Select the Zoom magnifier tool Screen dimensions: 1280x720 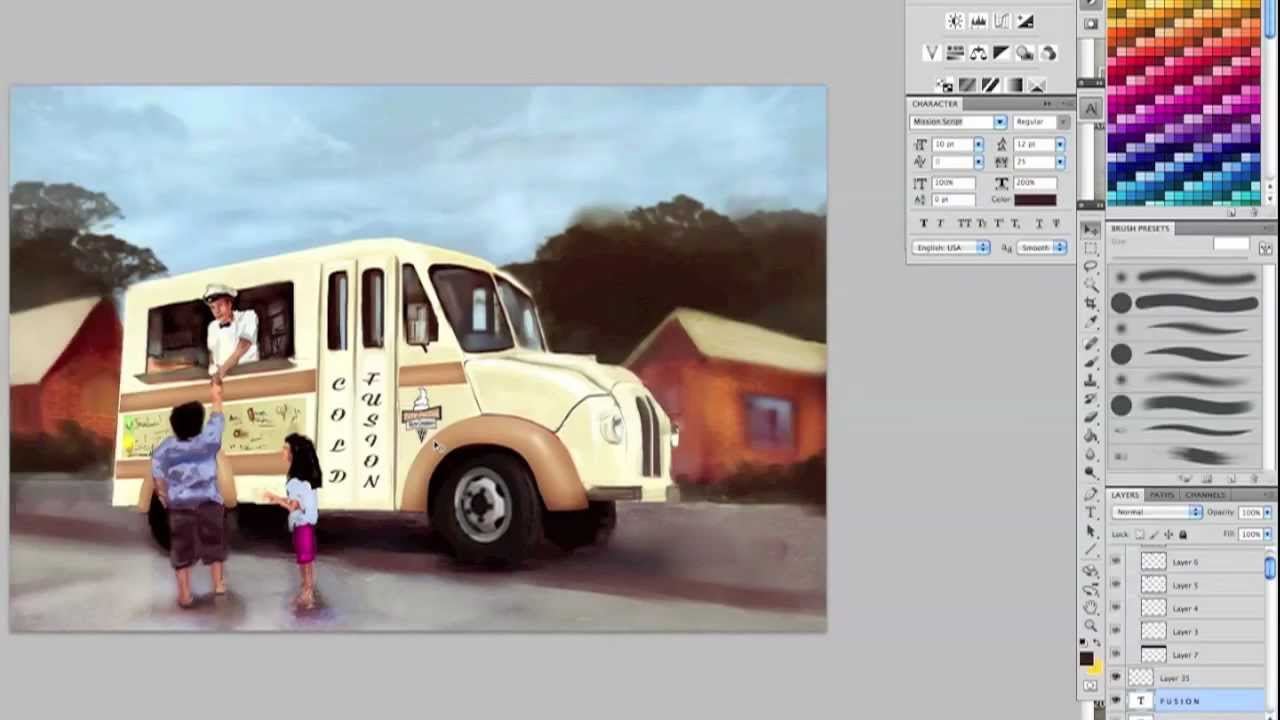(1091, 626)
